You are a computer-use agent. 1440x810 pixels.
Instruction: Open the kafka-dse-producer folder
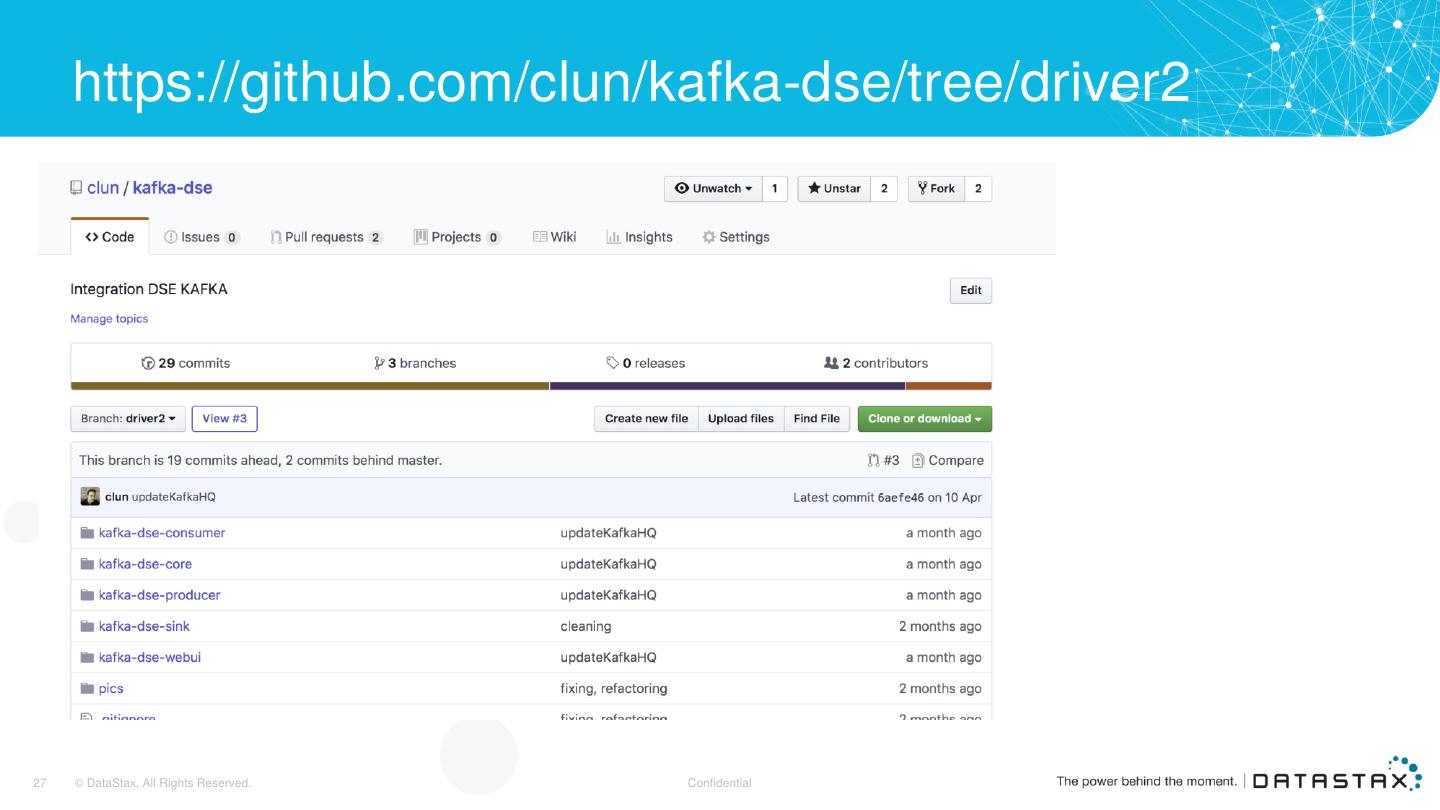tap(160, 595)
